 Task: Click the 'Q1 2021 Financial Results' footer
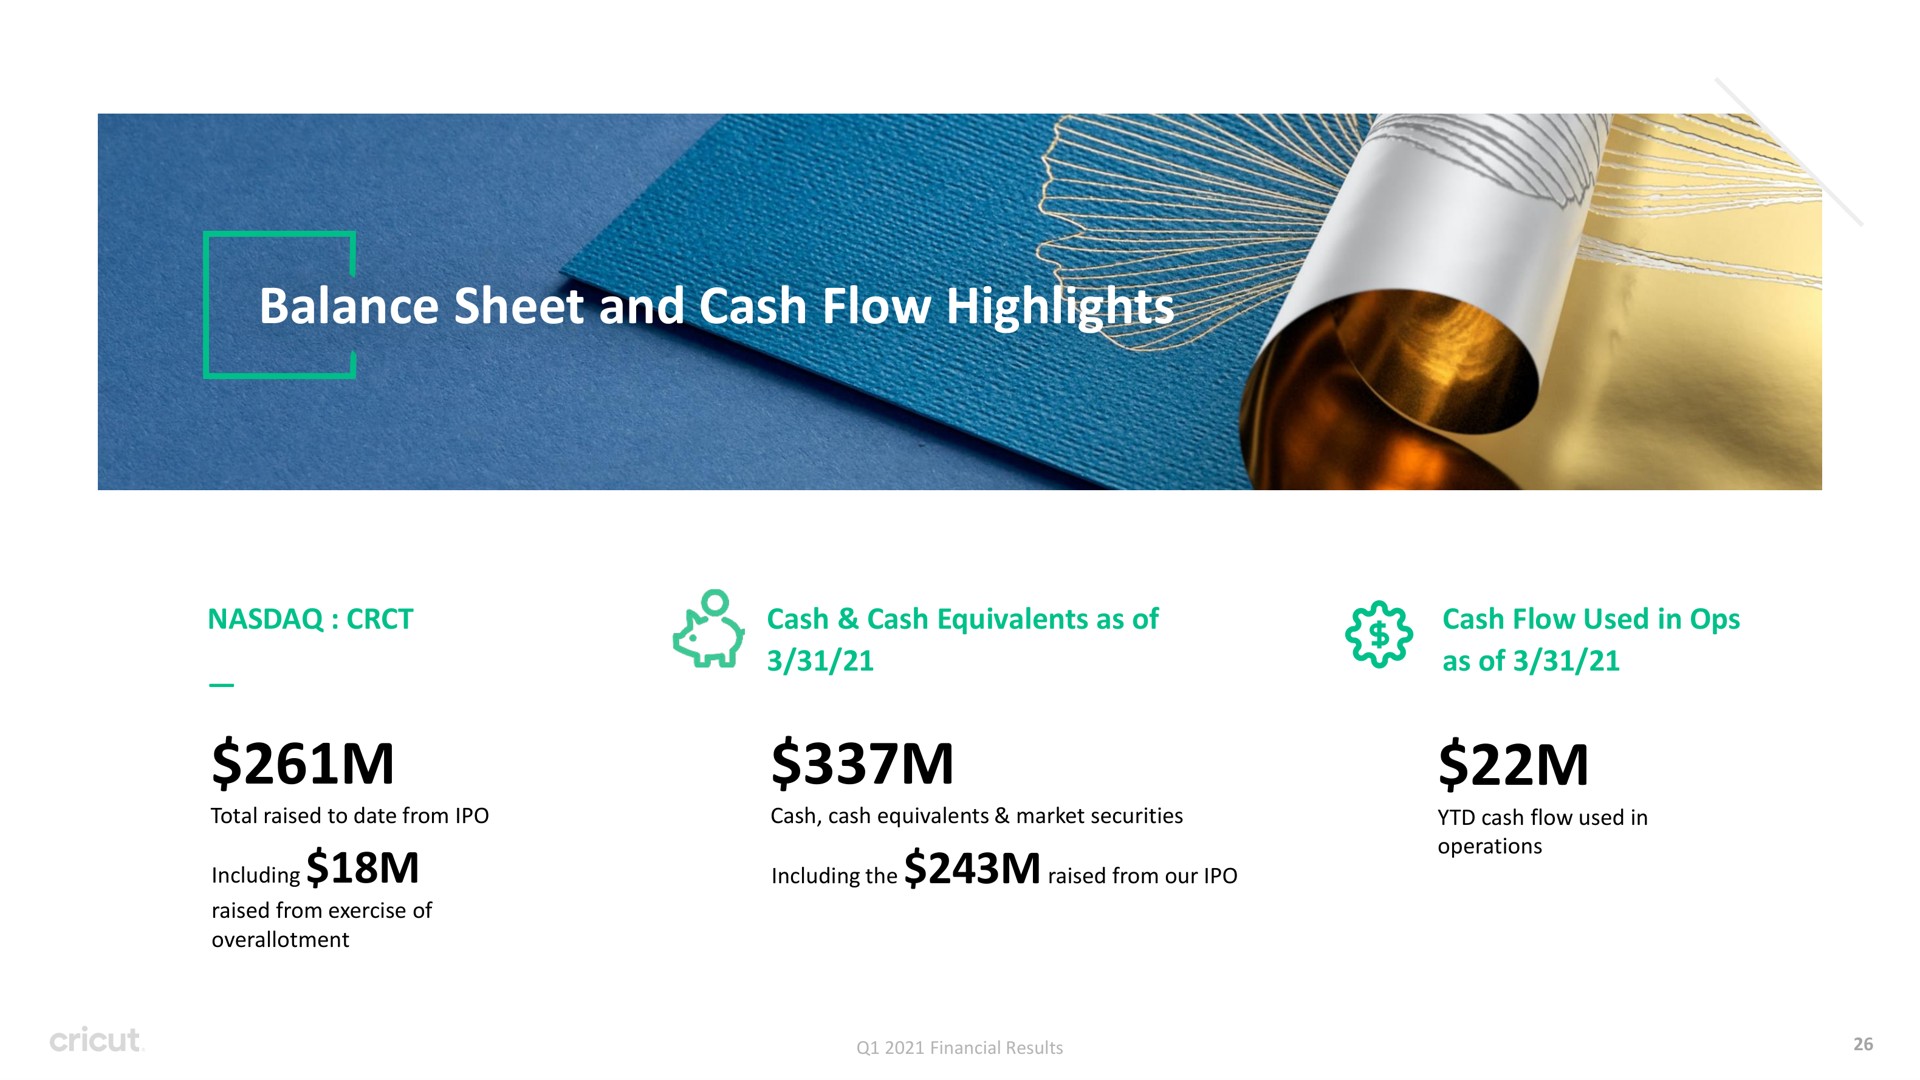pos(960,1048)
